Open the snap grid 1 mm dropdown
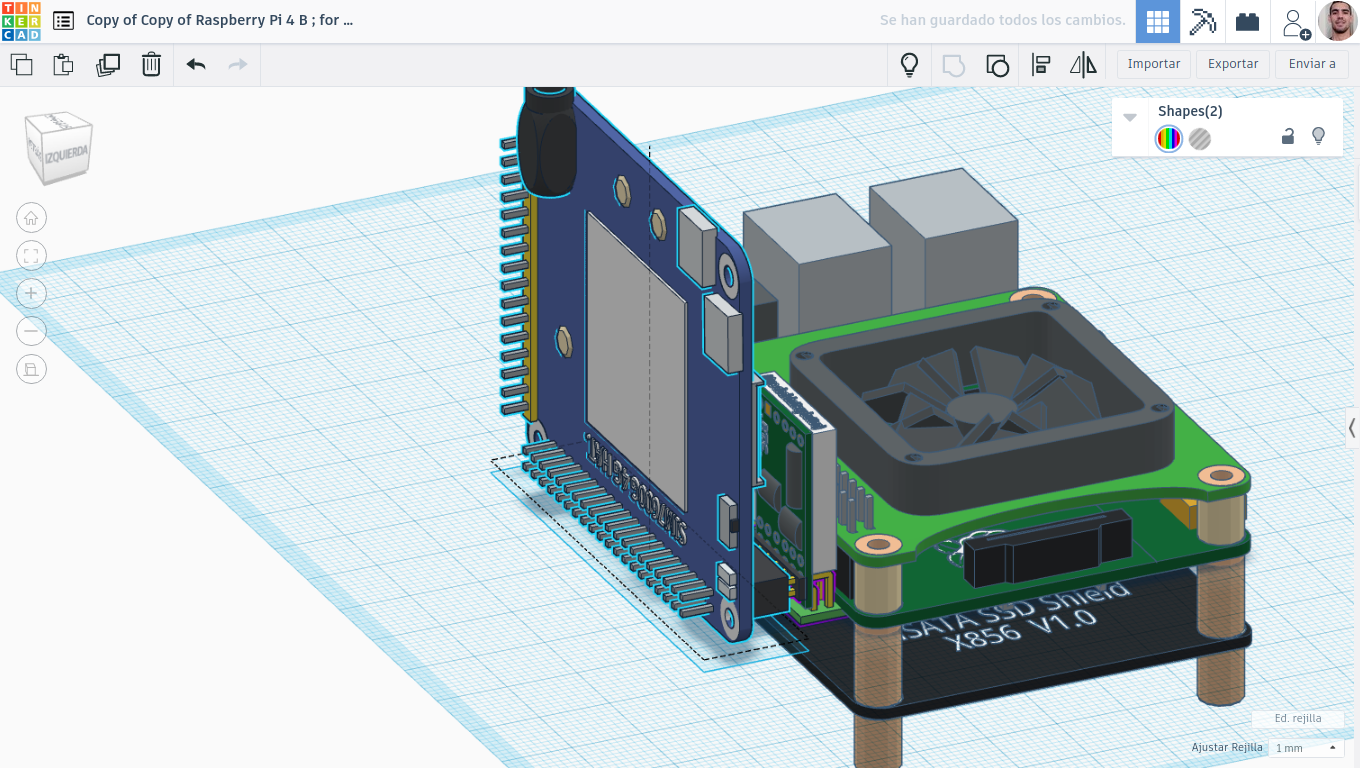This screenshot has width=1360, height=768. [x=1305, y=748]
